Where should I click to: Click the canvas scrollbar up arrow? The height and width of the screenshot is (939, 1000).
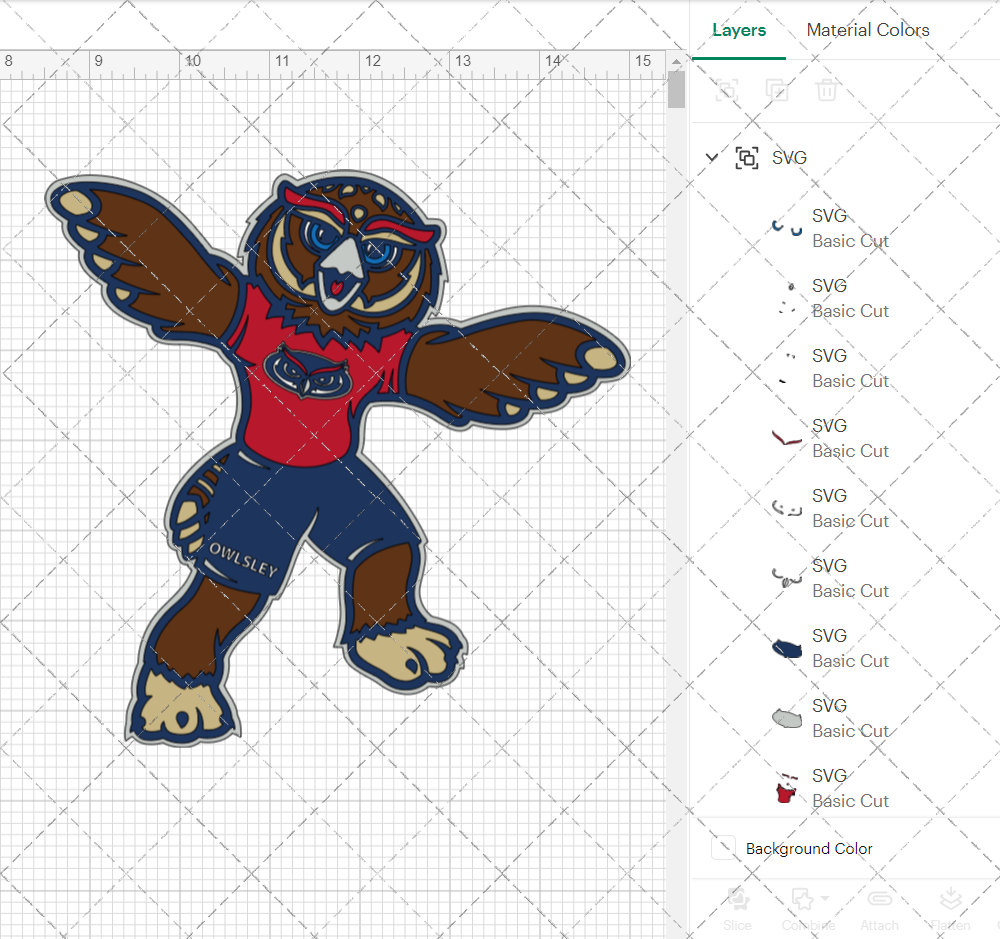pos(676,61)
